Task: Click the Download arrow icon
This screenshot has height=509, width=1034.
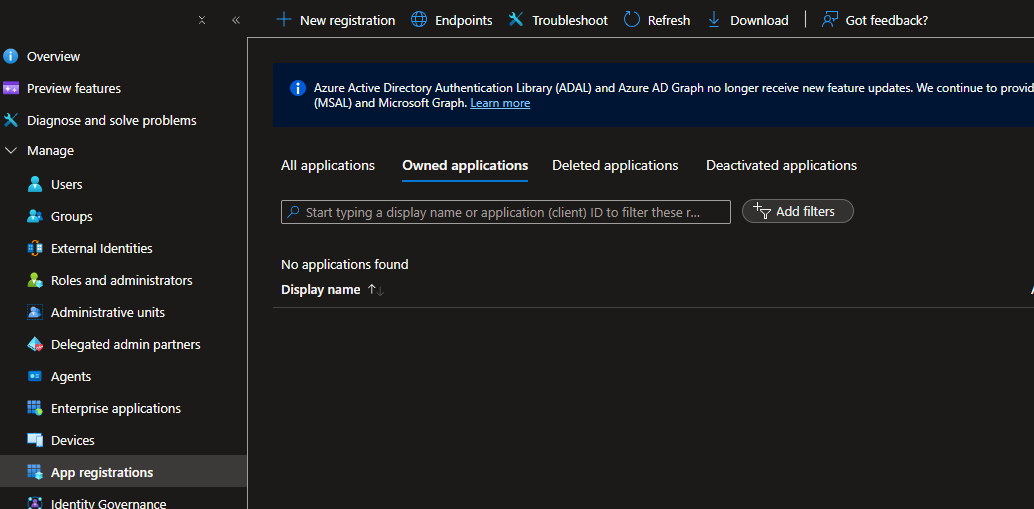Action: pos(714,20)
